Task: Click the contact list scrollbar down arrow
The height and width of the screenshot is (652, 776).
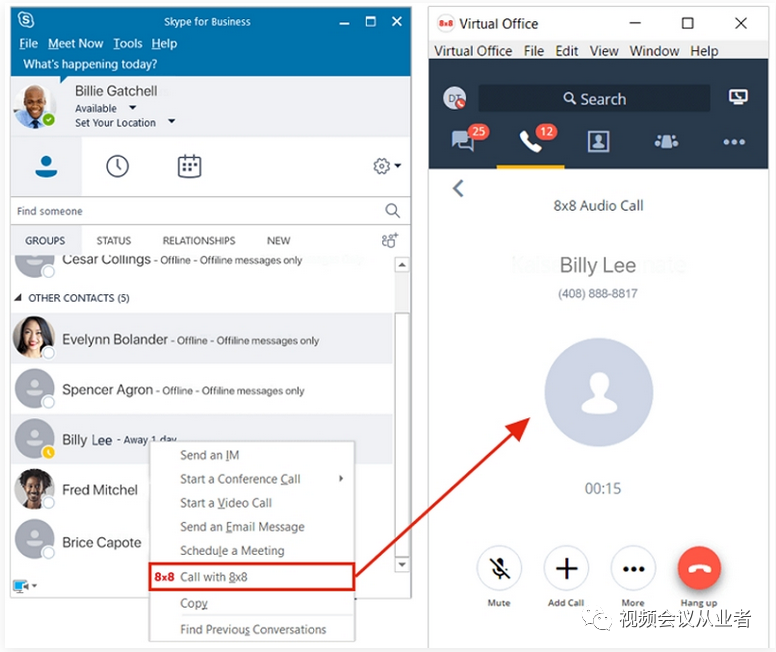Action: pos(402,564)
